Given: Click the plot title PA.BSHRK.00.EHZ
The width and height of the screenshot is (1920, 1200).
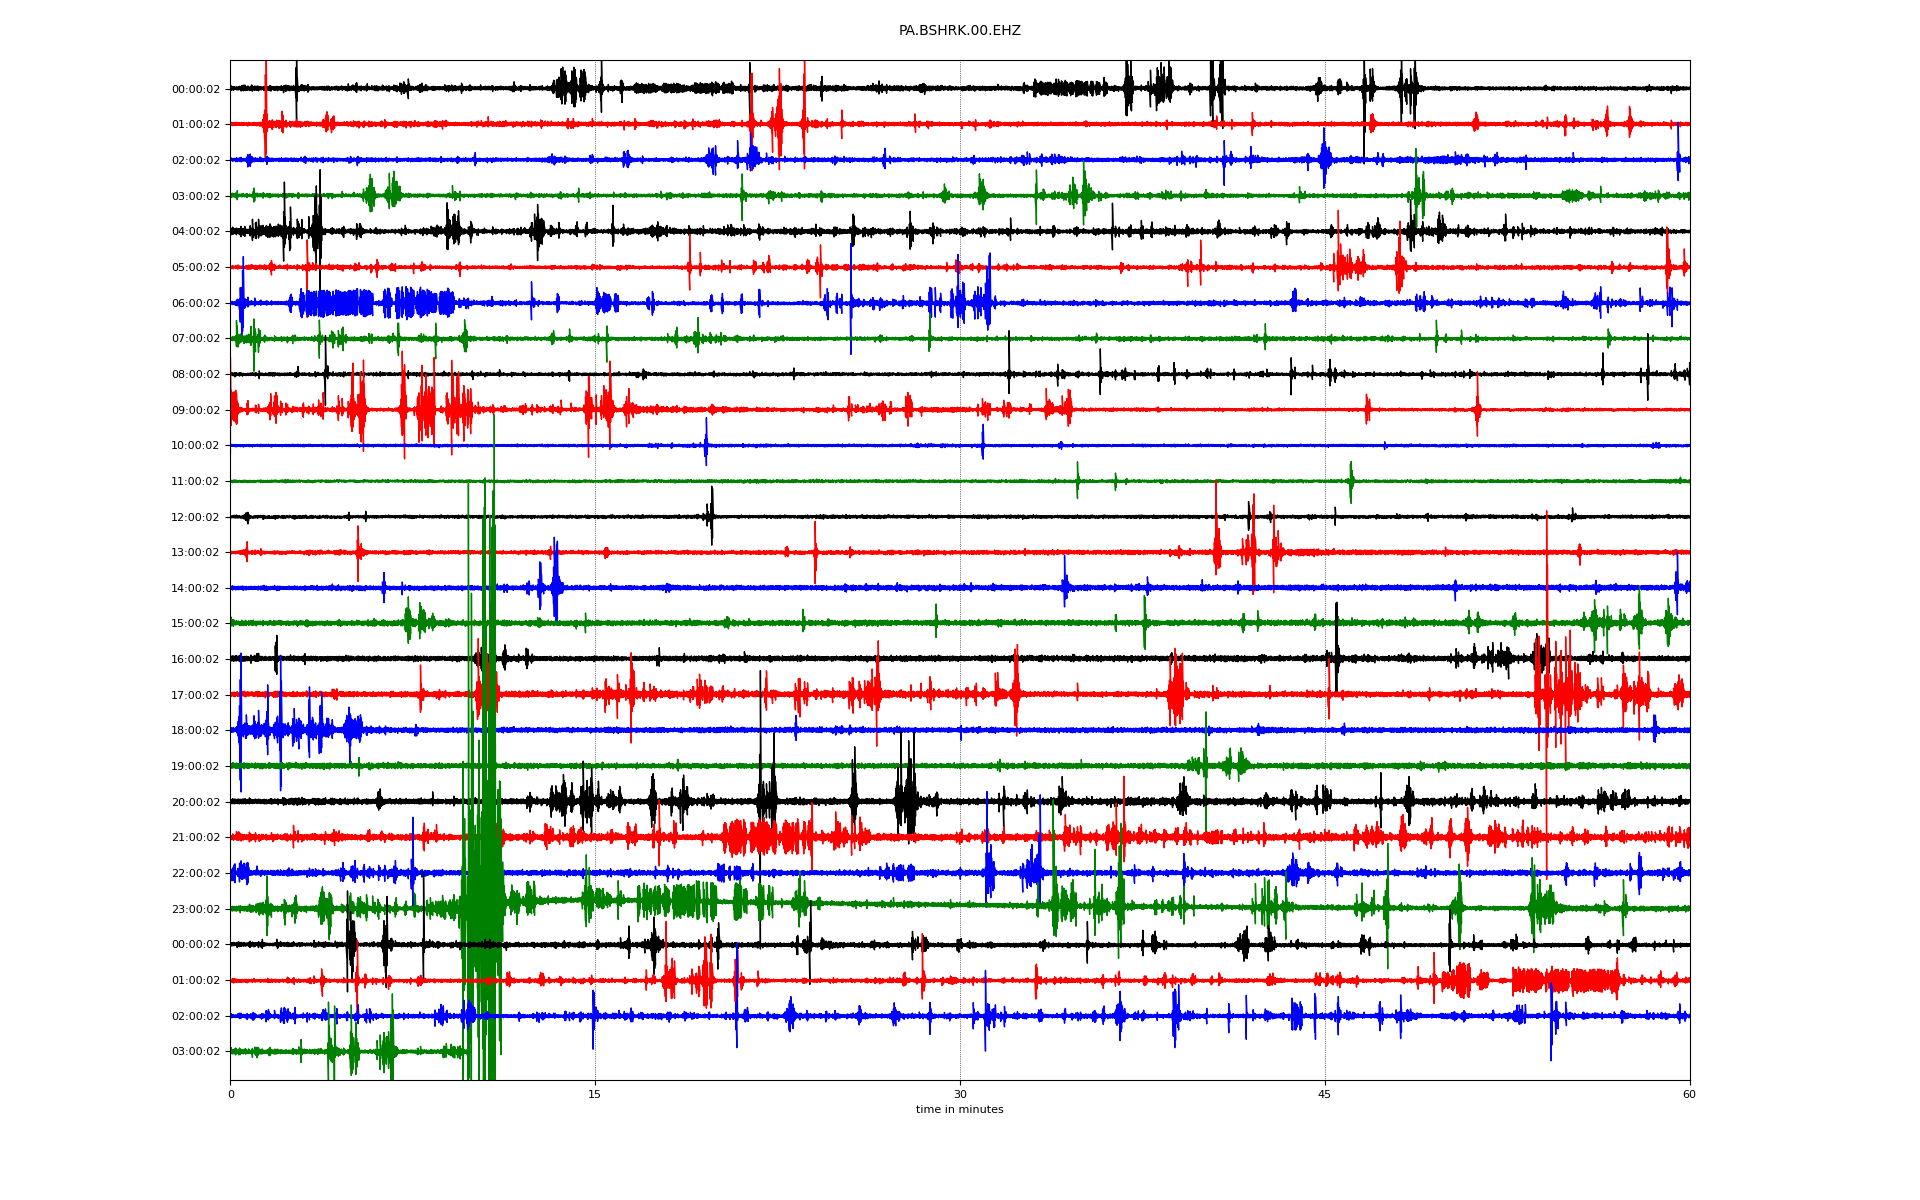Looking at the screenshot, I should [x=959, y=31].
